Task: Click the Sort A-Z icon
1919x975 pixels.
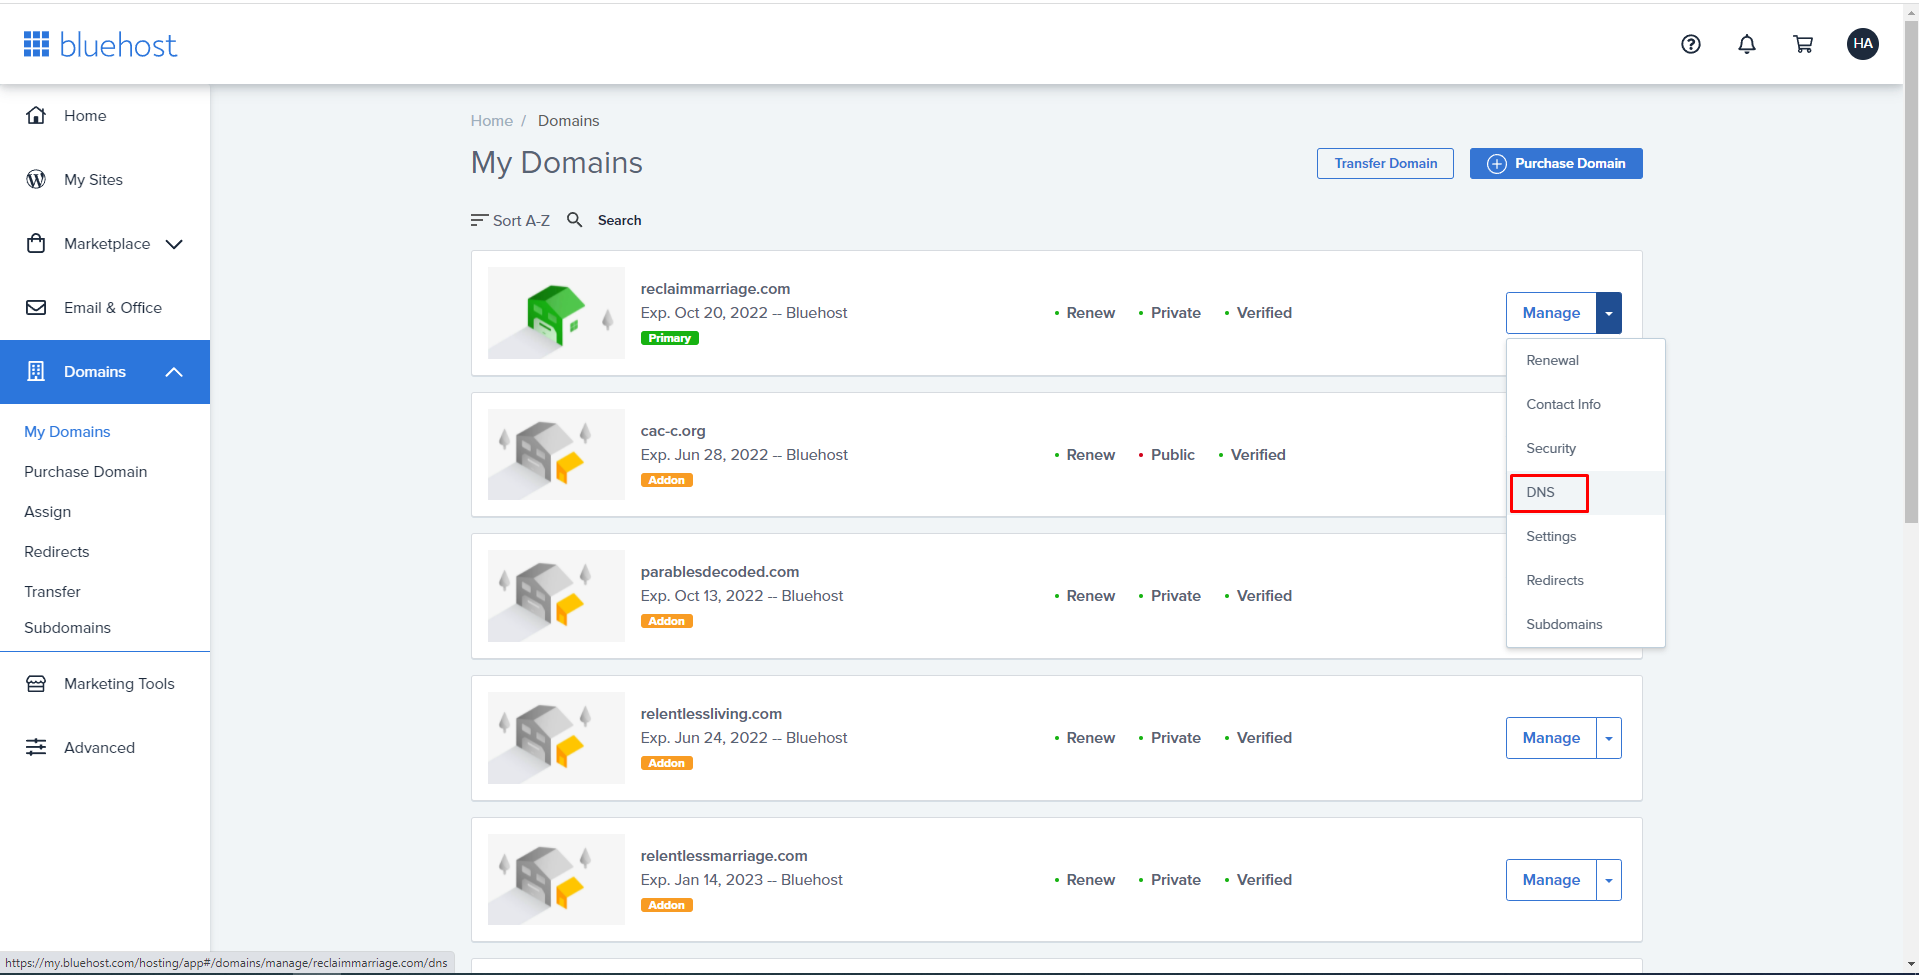Action: (480, 220)
